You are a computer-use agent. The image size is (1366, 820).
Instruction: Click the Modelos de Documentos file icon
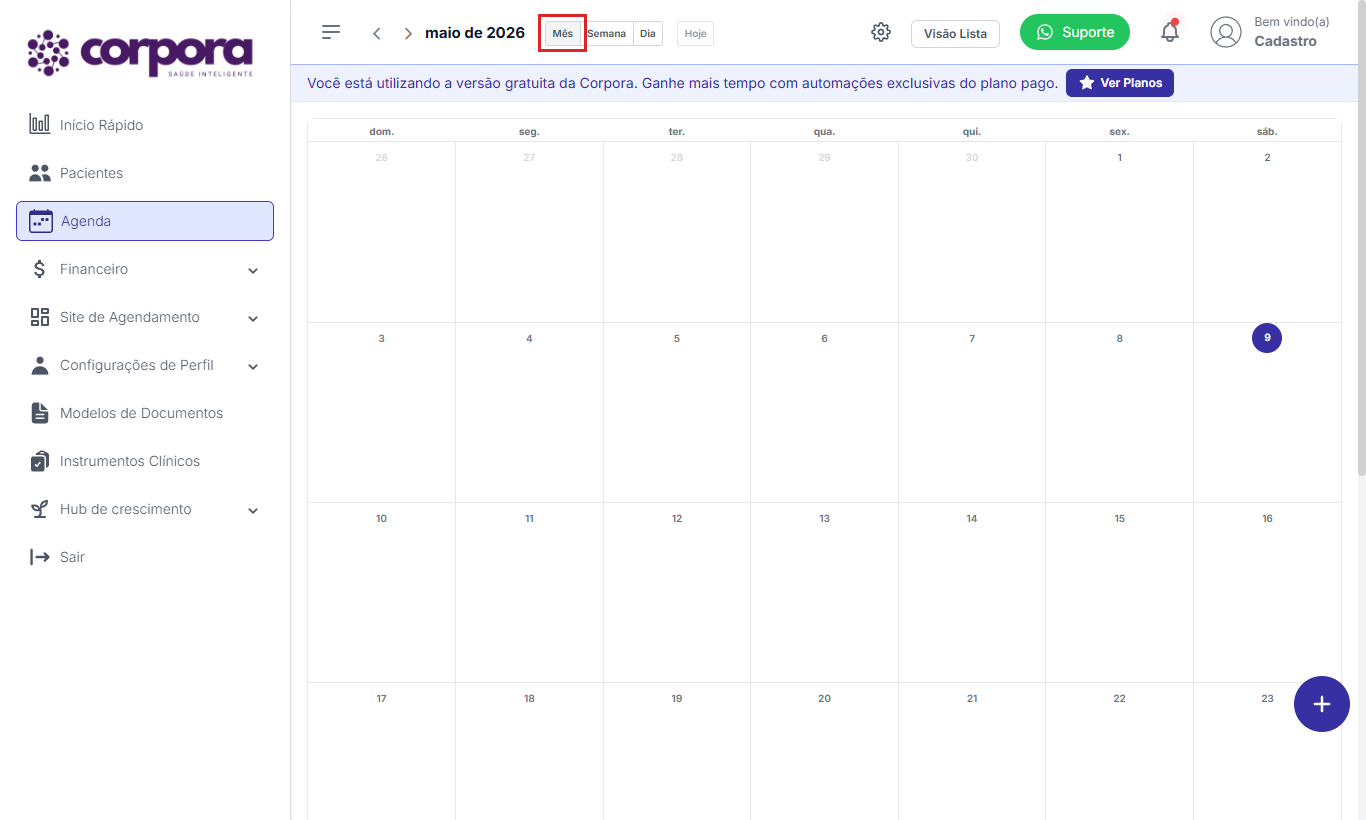[x=40, y=413]
